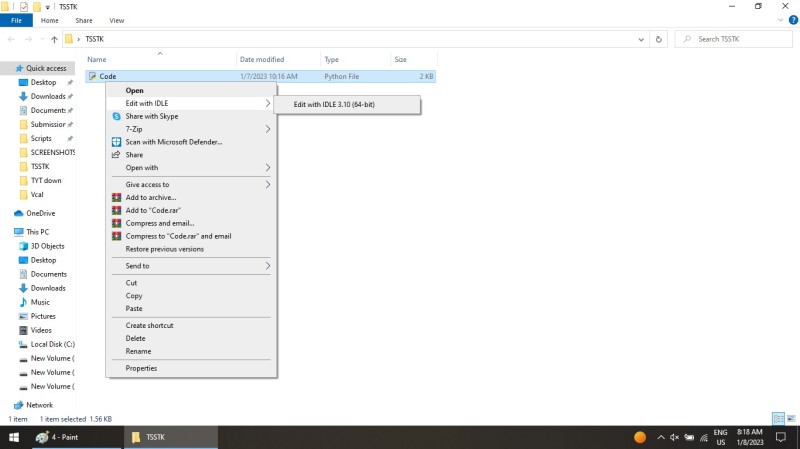Click the Search TSSTK field
Viewport: 800px width, 449px height.
[734, 39]
